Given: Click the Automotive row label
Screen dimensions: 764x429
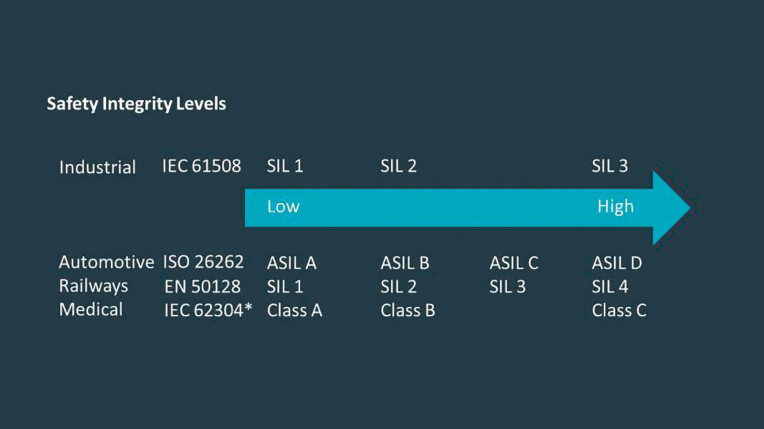Looking at the screenshot, I should (106, 262).
